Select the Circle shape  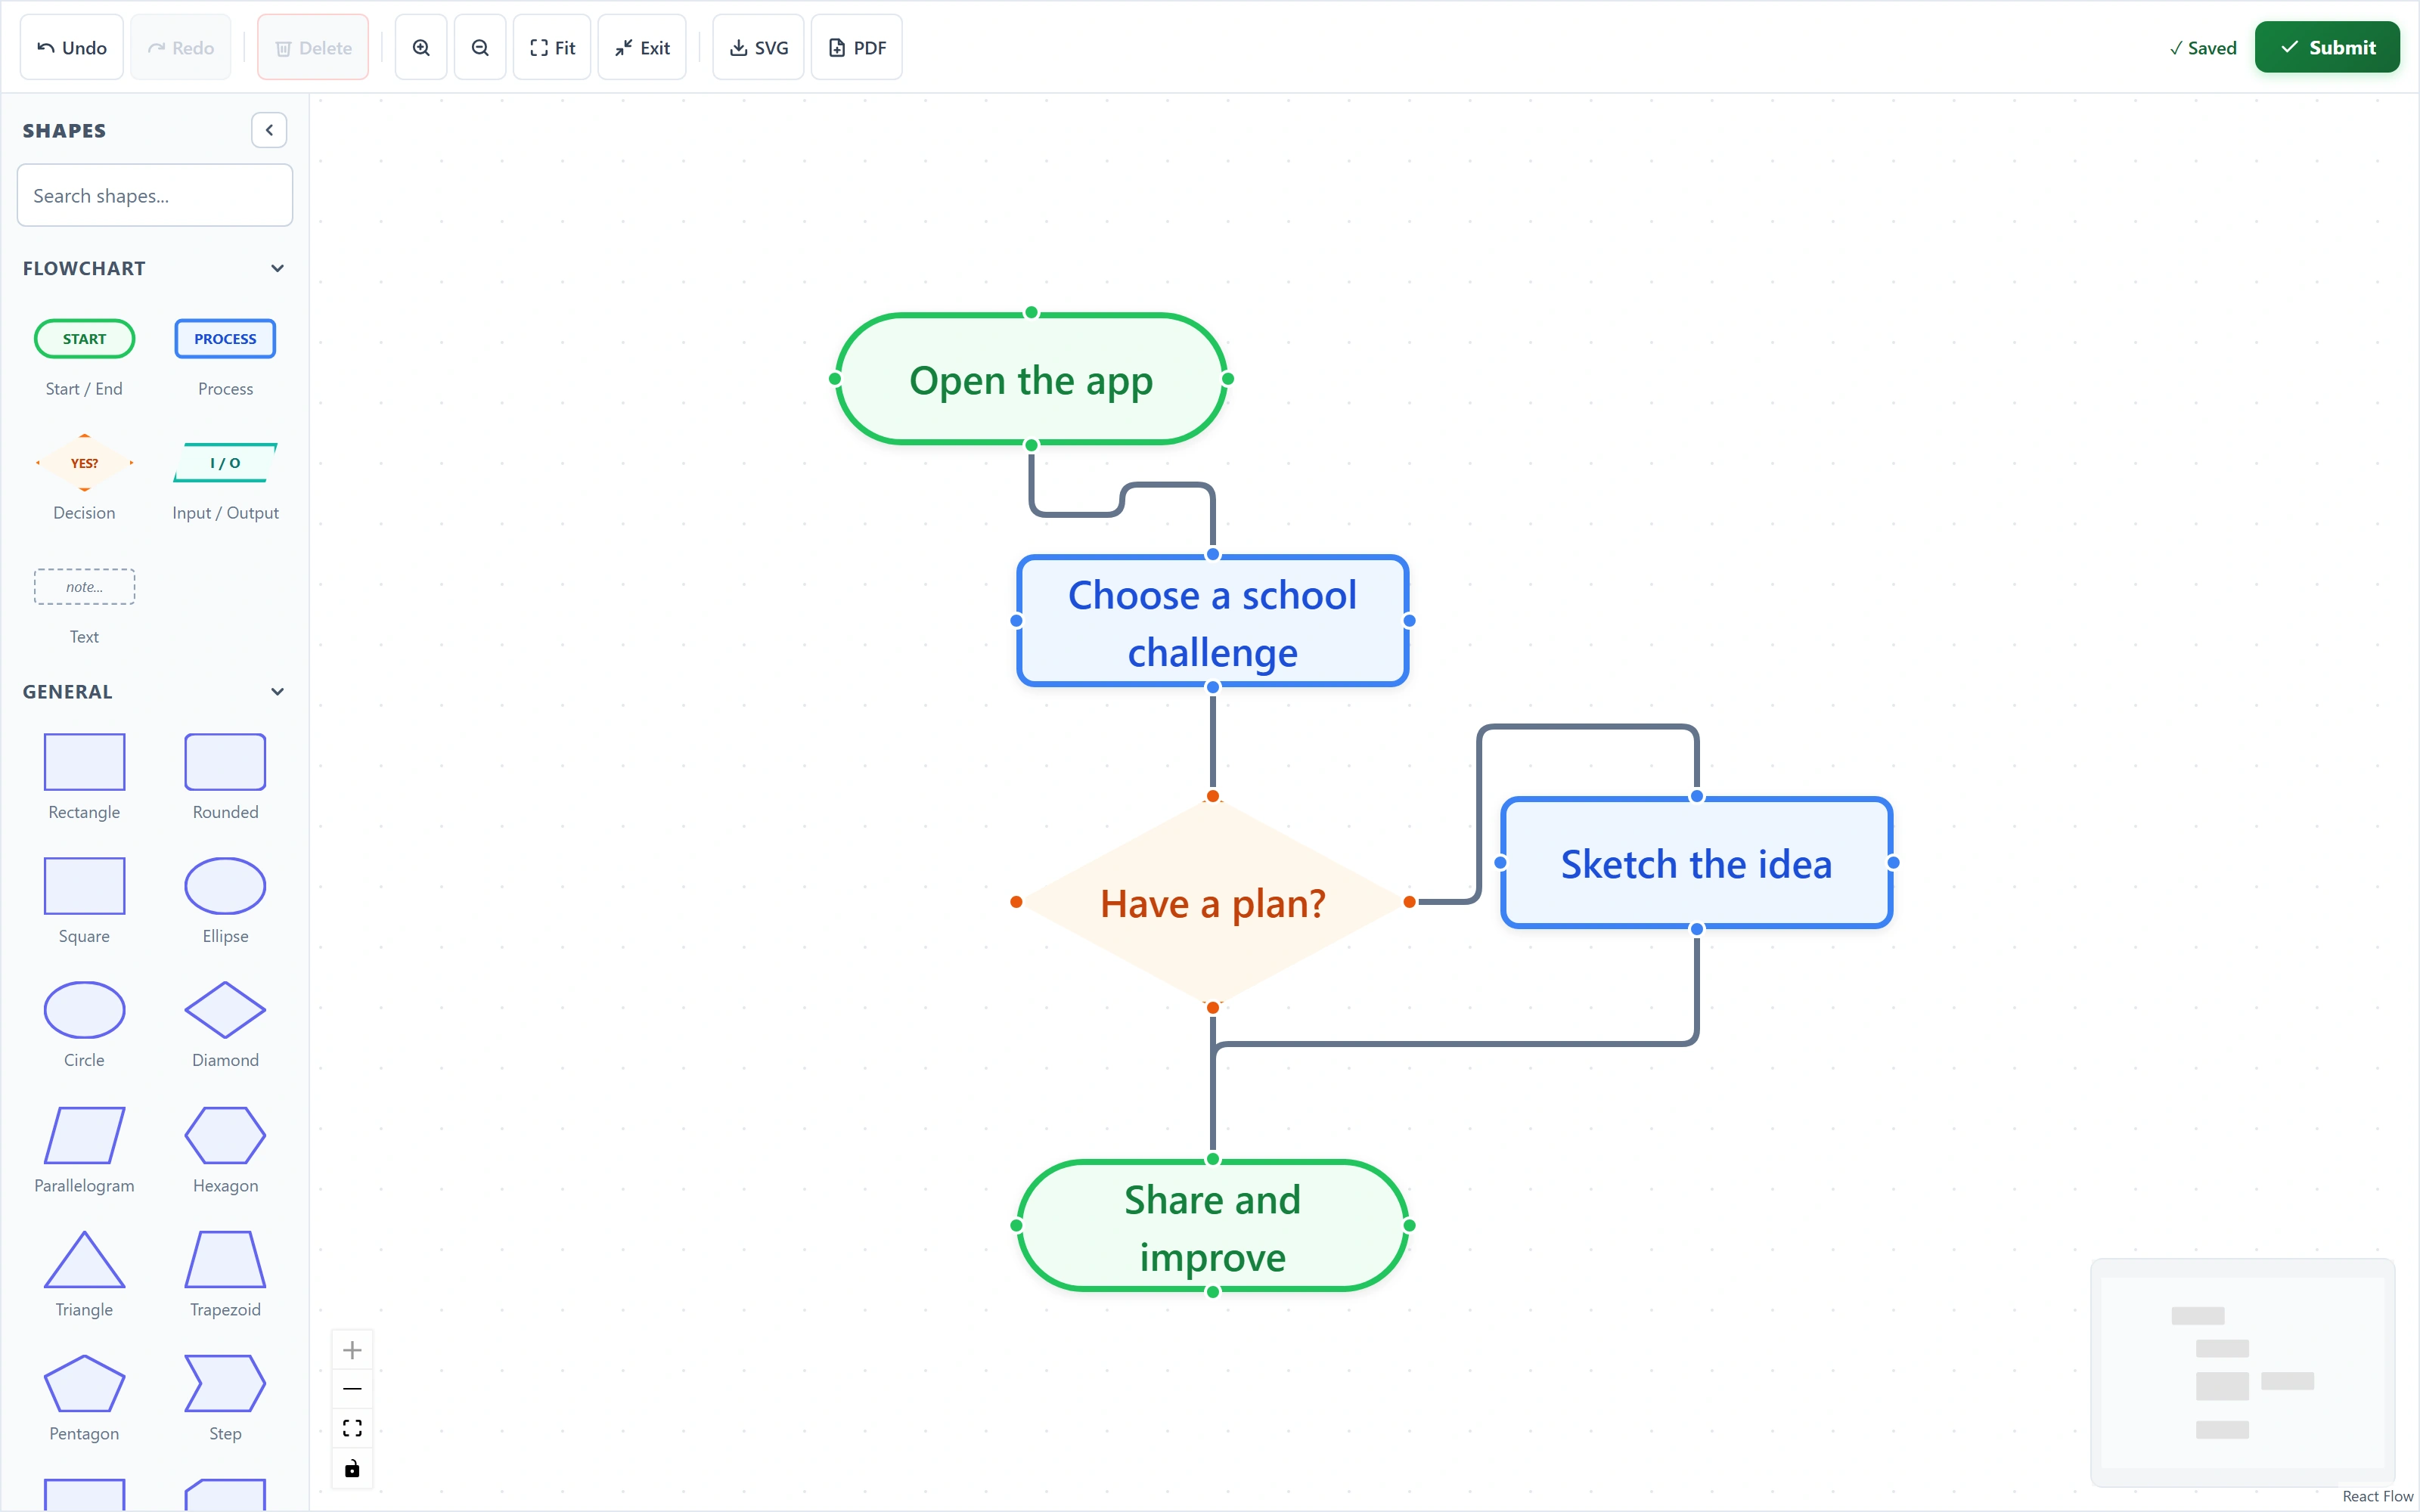pyautogui.click(x=84, y=1025)
